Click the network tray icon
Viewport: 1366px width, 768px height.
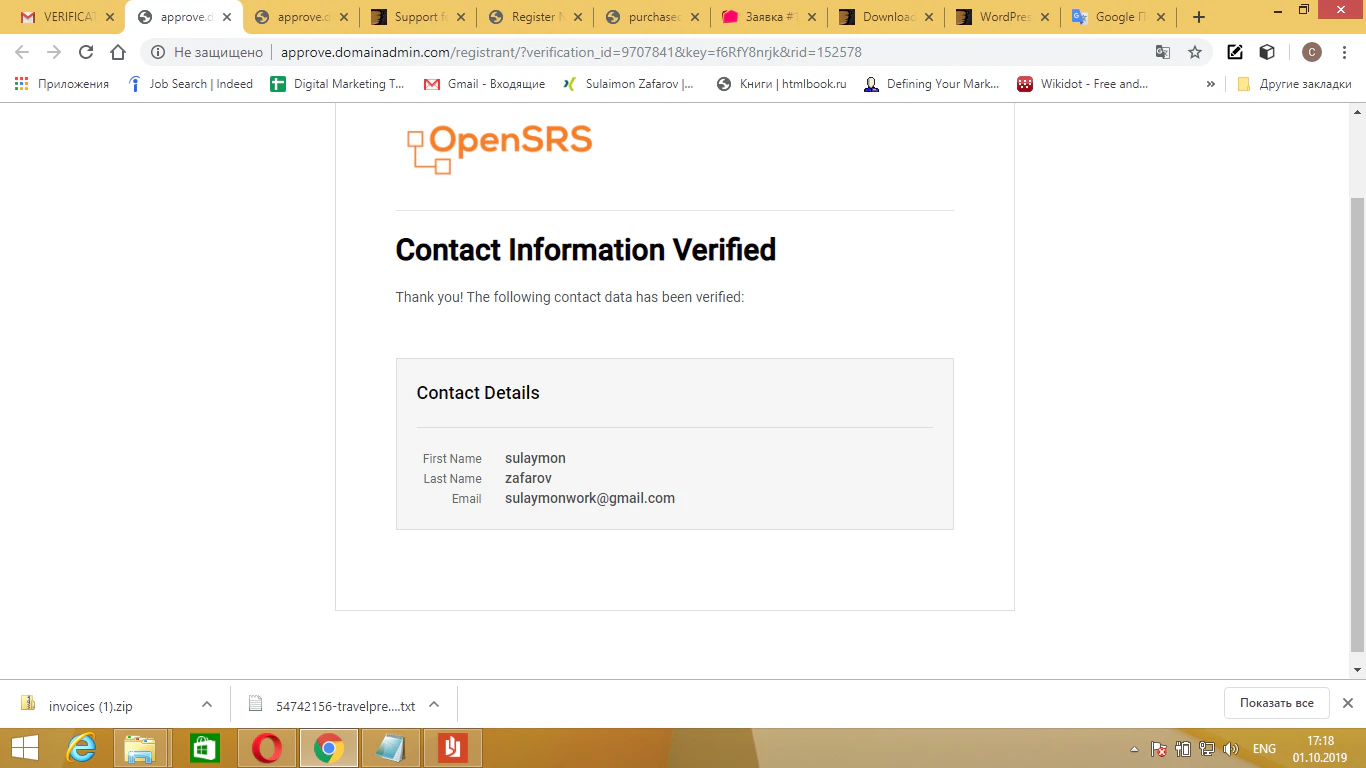point(1207,749)
